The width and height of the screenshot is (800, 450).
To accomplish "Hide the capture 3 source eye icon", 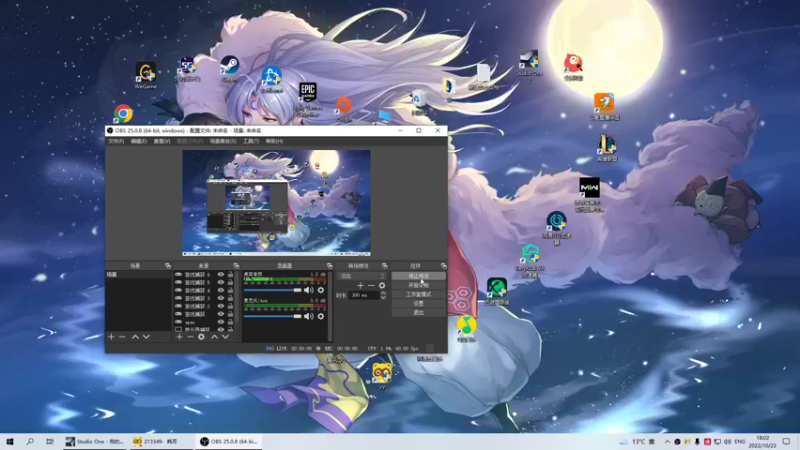I will (x=221, y=298).
